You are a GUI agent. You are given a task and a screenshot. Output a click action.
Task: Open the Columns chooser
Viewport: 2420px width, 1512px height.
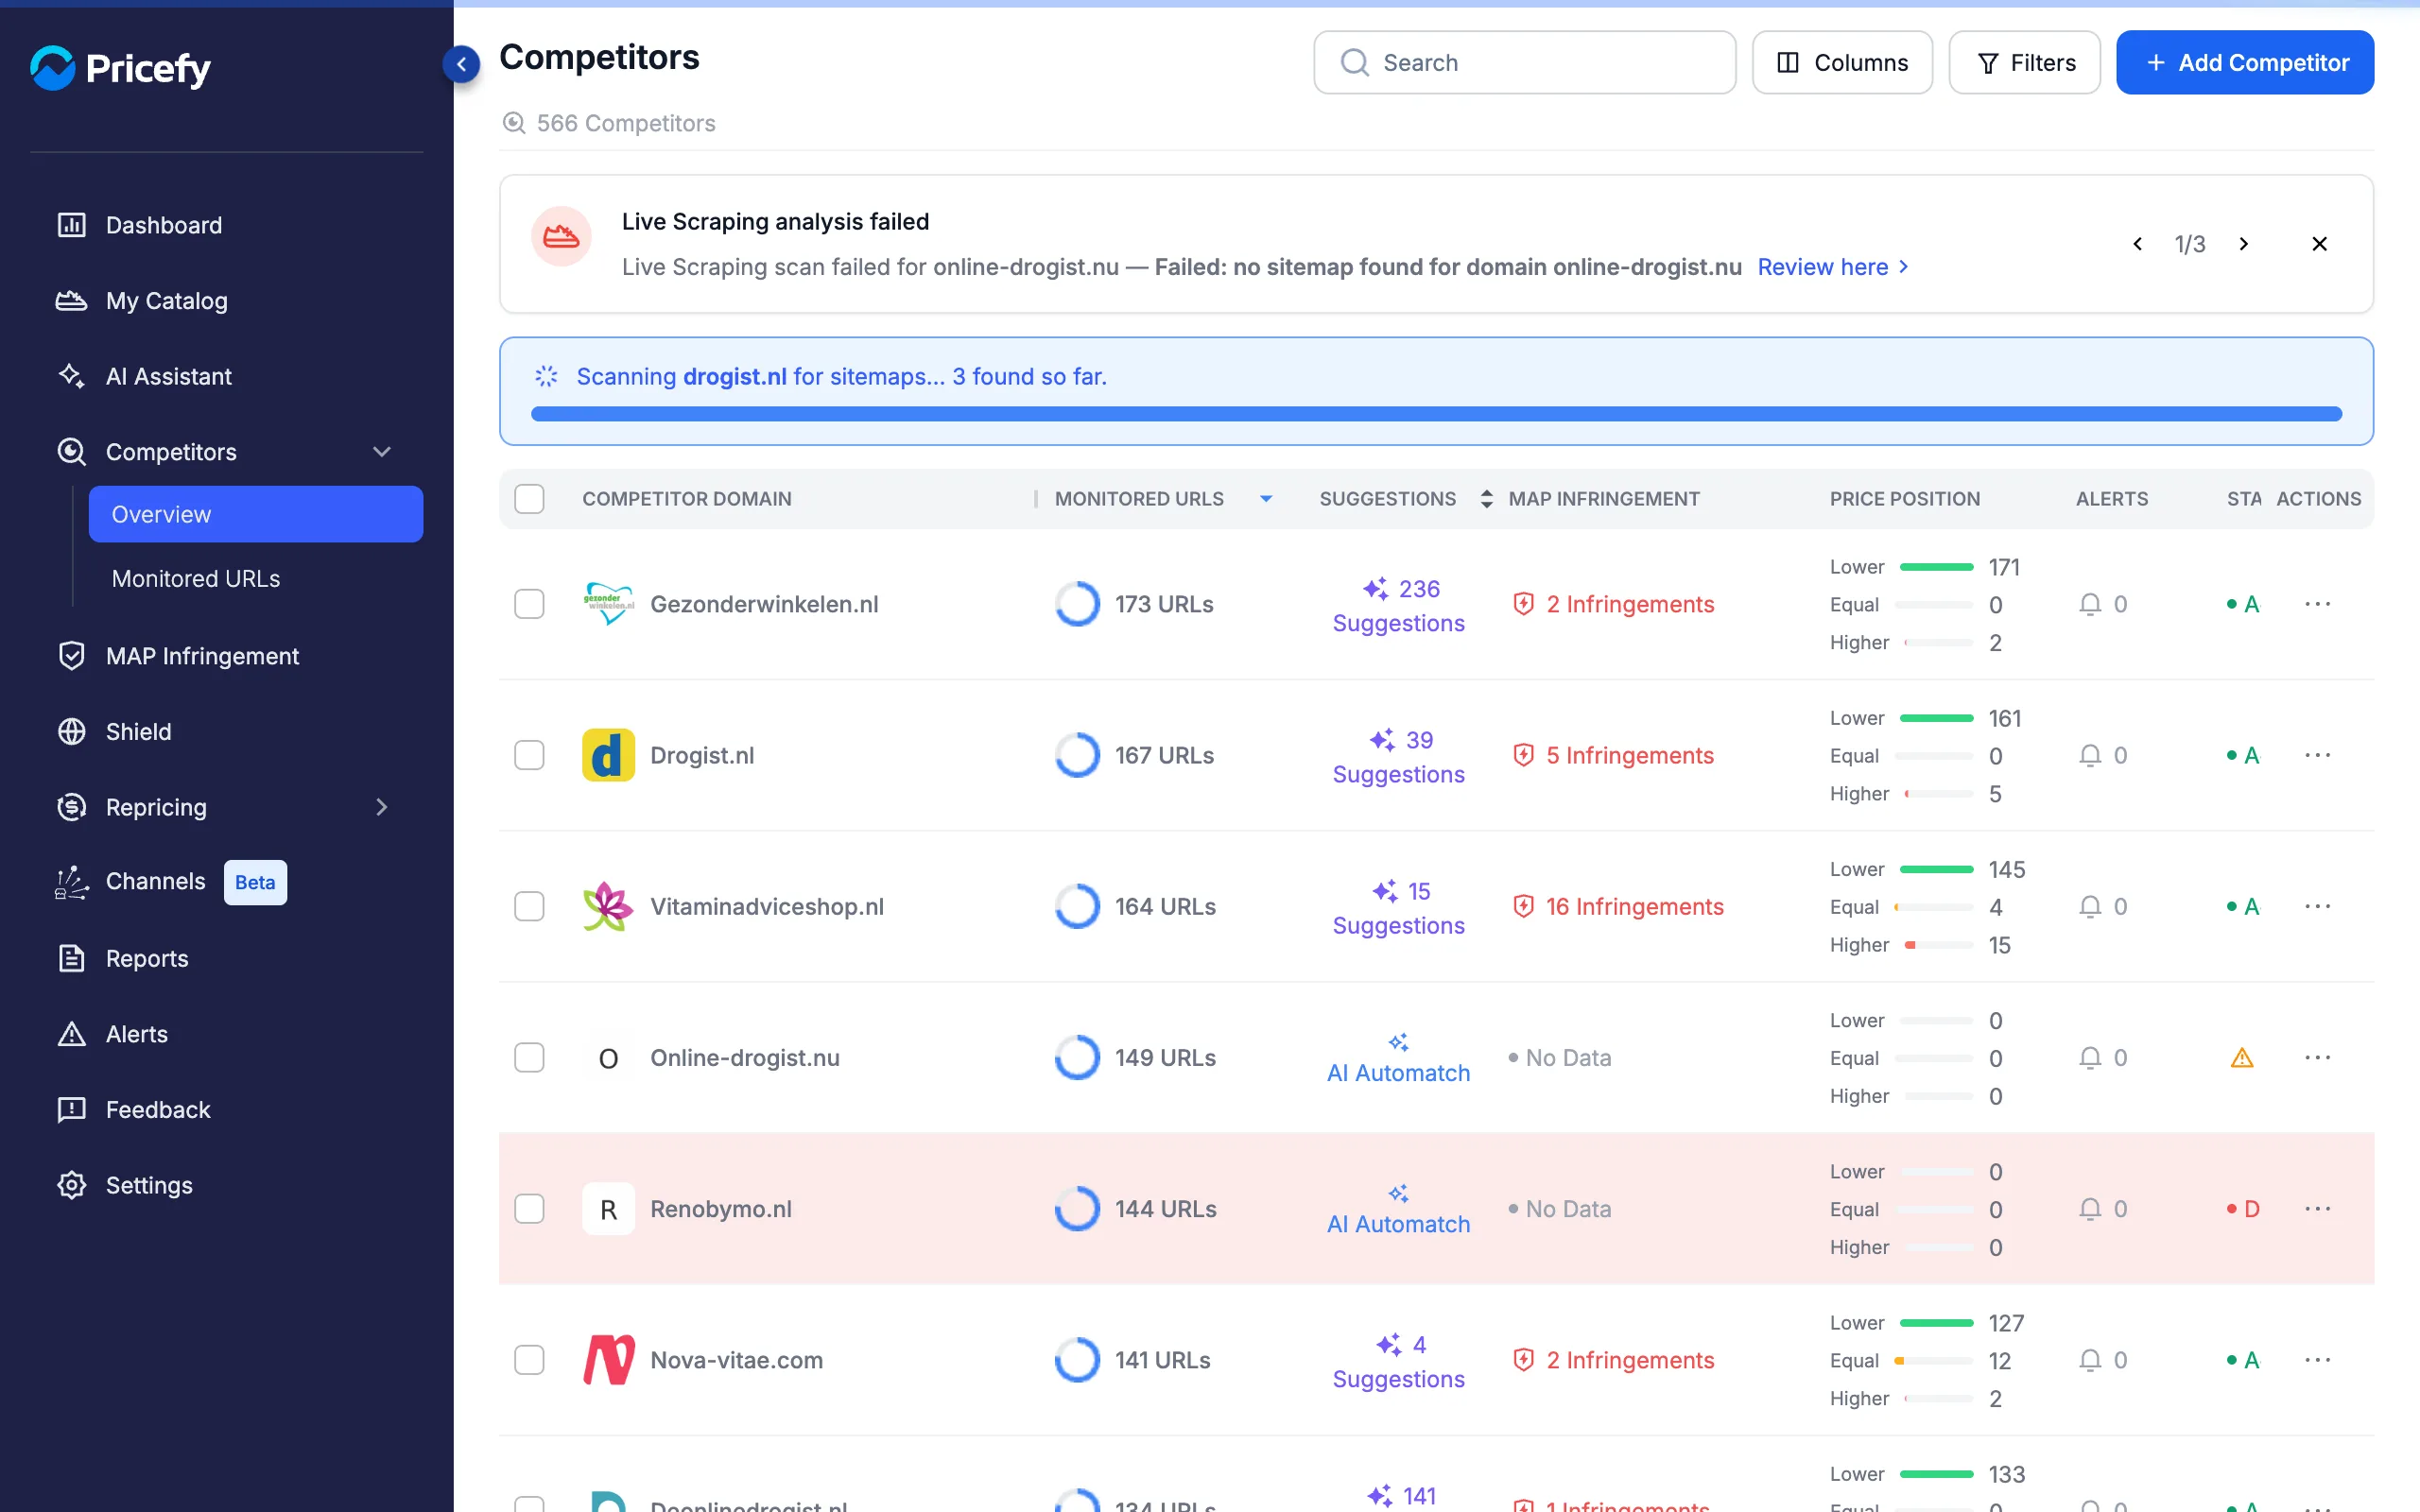(1842, 63)
